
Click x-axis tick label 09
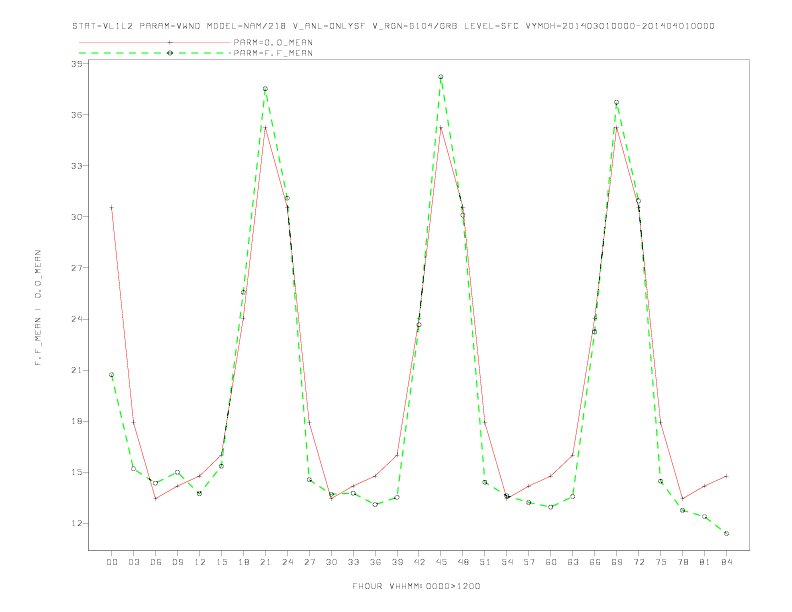pos(177,562)
